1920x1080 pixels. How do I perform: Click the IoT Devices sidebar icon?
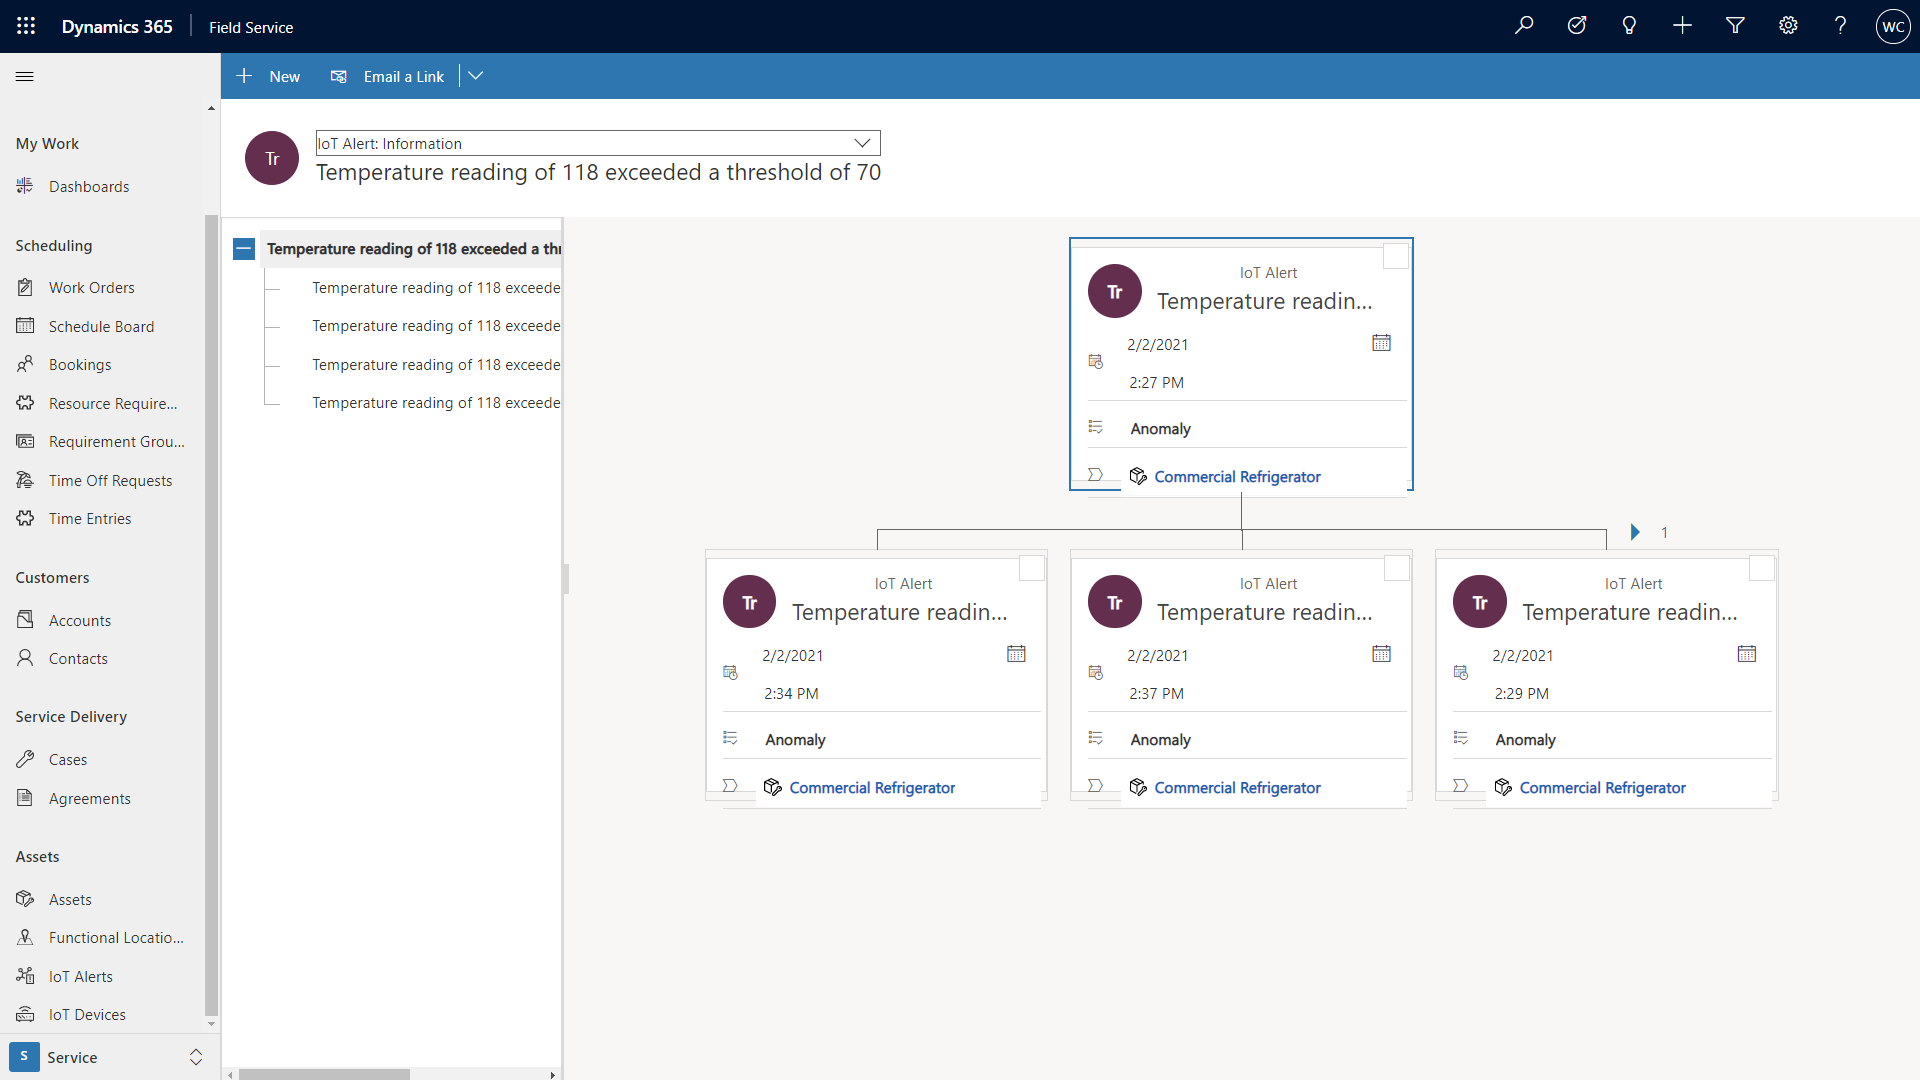tap(25, 1014)
